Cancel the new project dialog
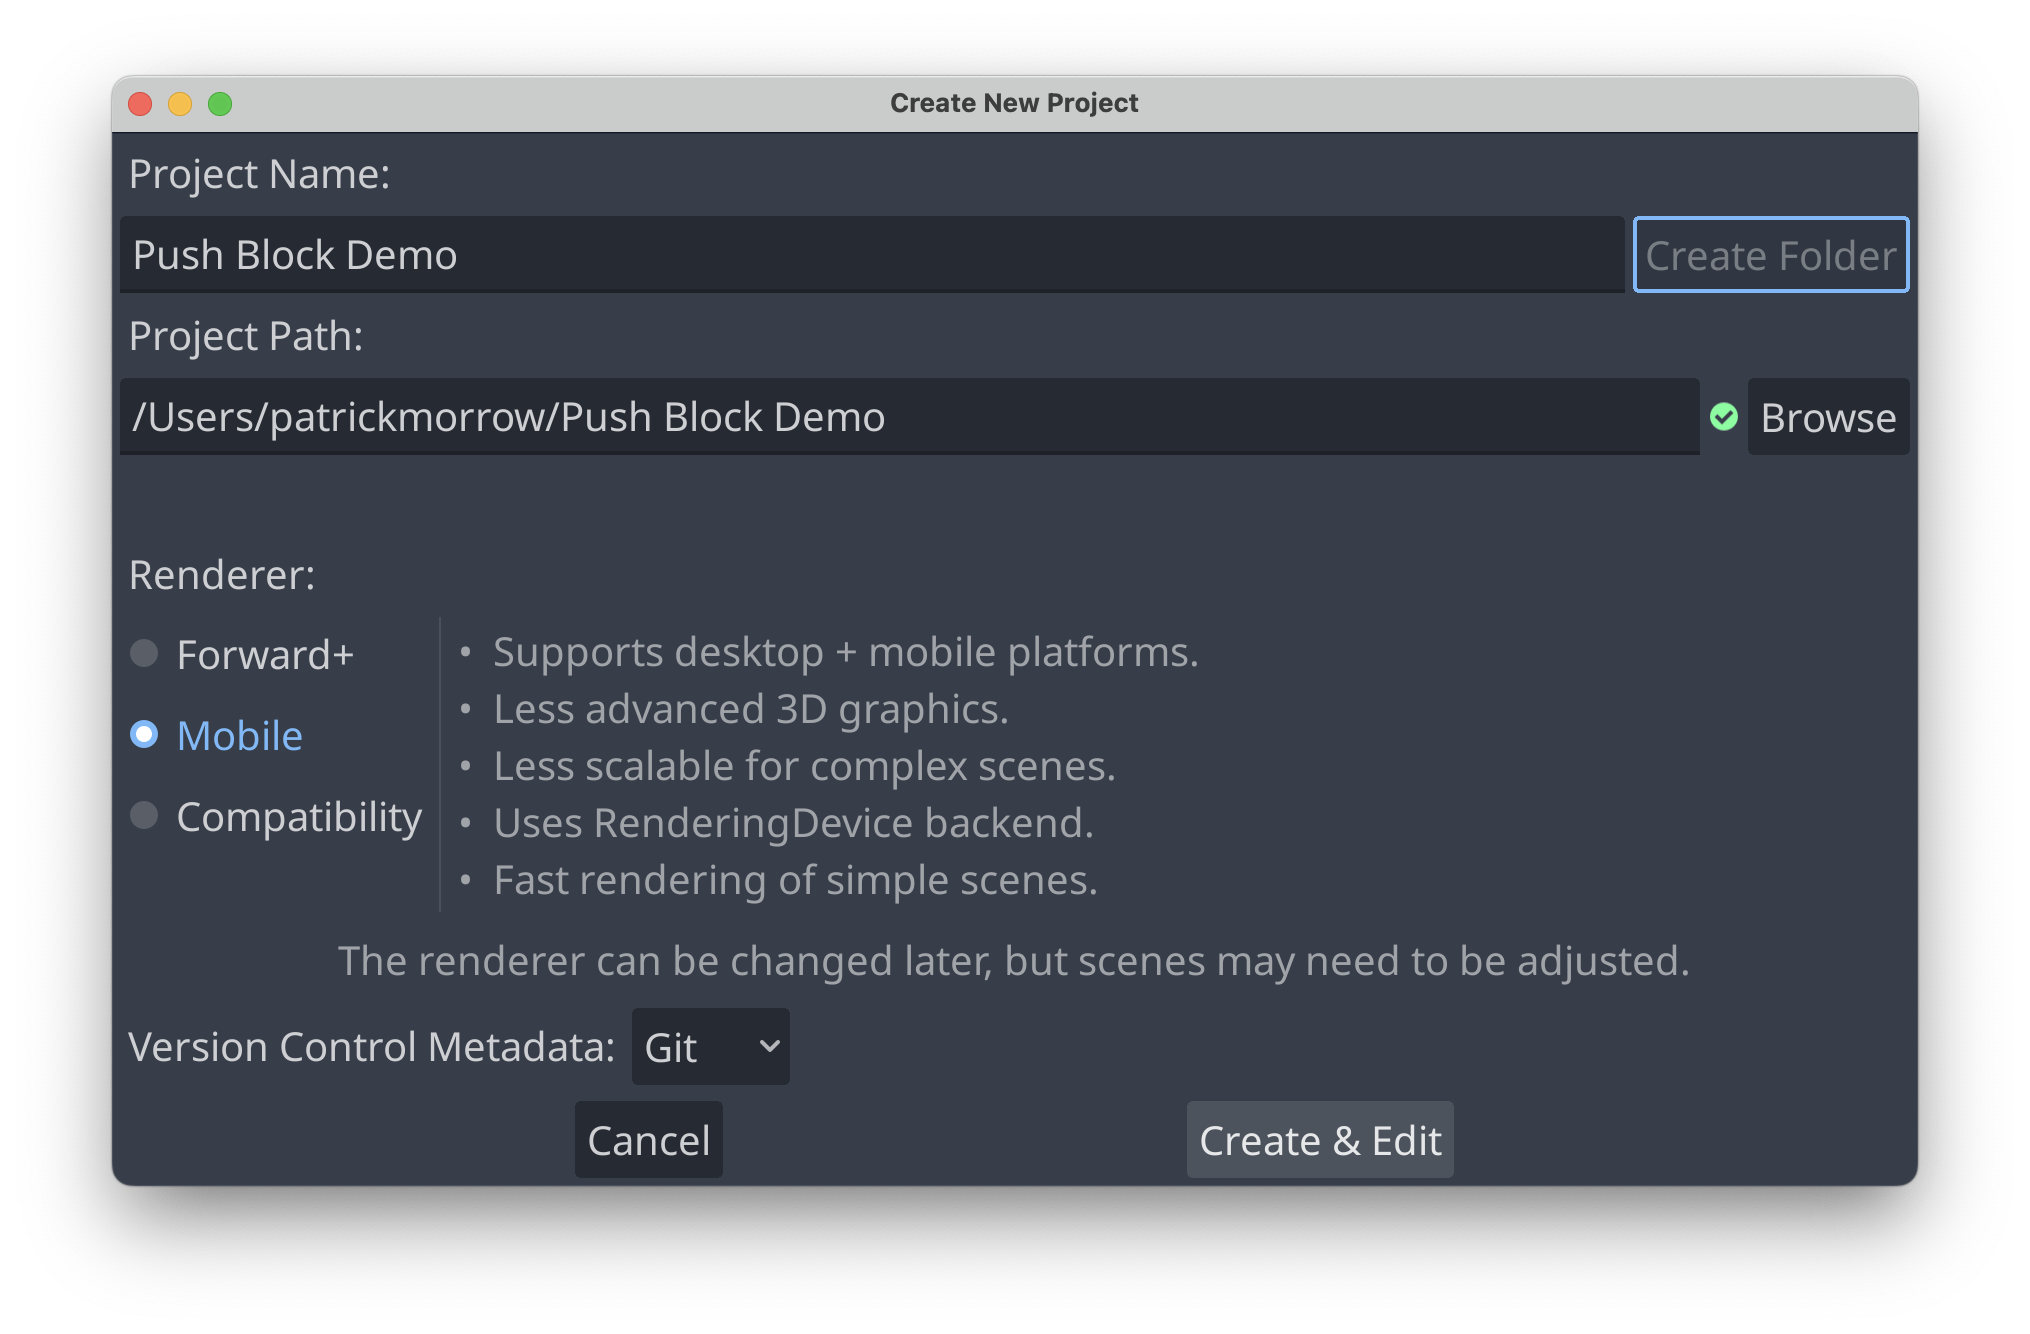Screen dimensions: 2030x1334 648,1140
